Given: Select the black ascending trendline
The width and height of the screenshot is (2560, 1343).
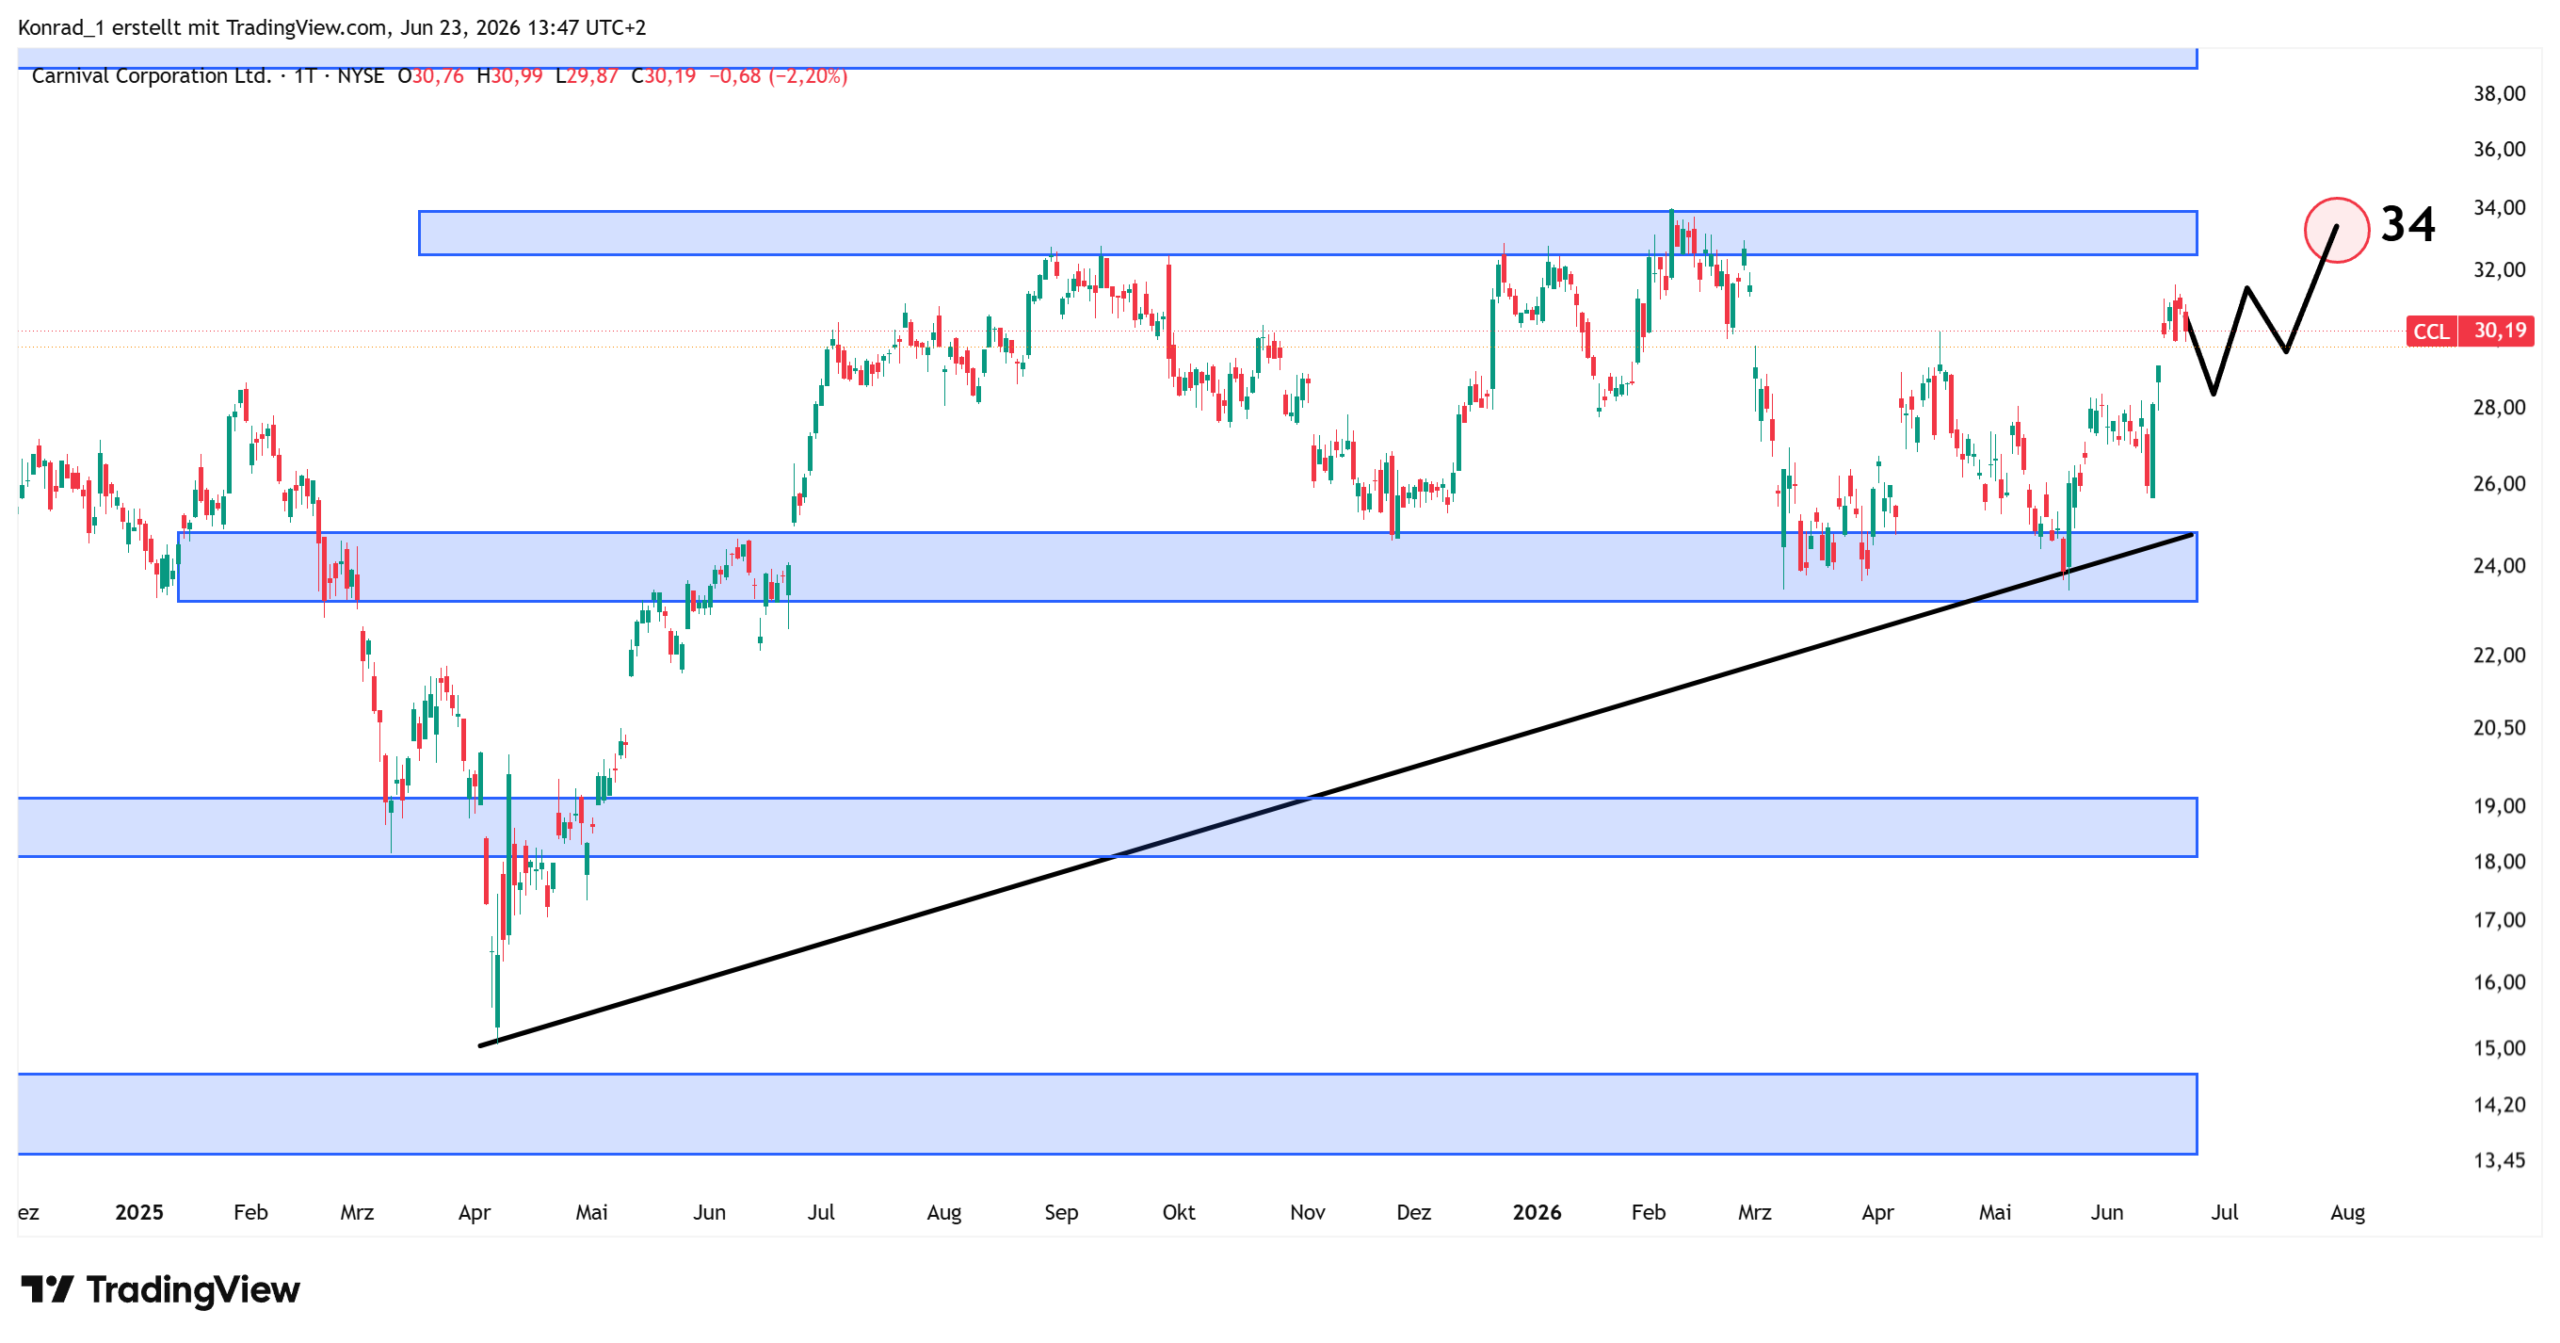Looking at the screenshot, I should coord(1335,790).
